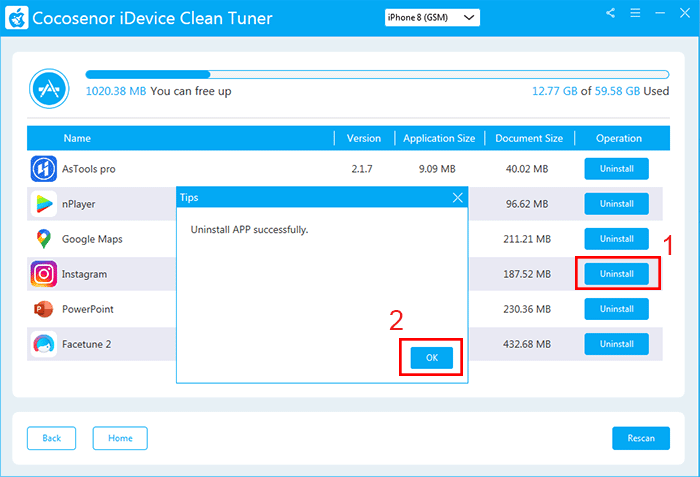The width and height of the screenshot is (700, 477).
Task: Expand the iPhone 8 (GSM) device dropdown
Action: (x=432, y=17)
